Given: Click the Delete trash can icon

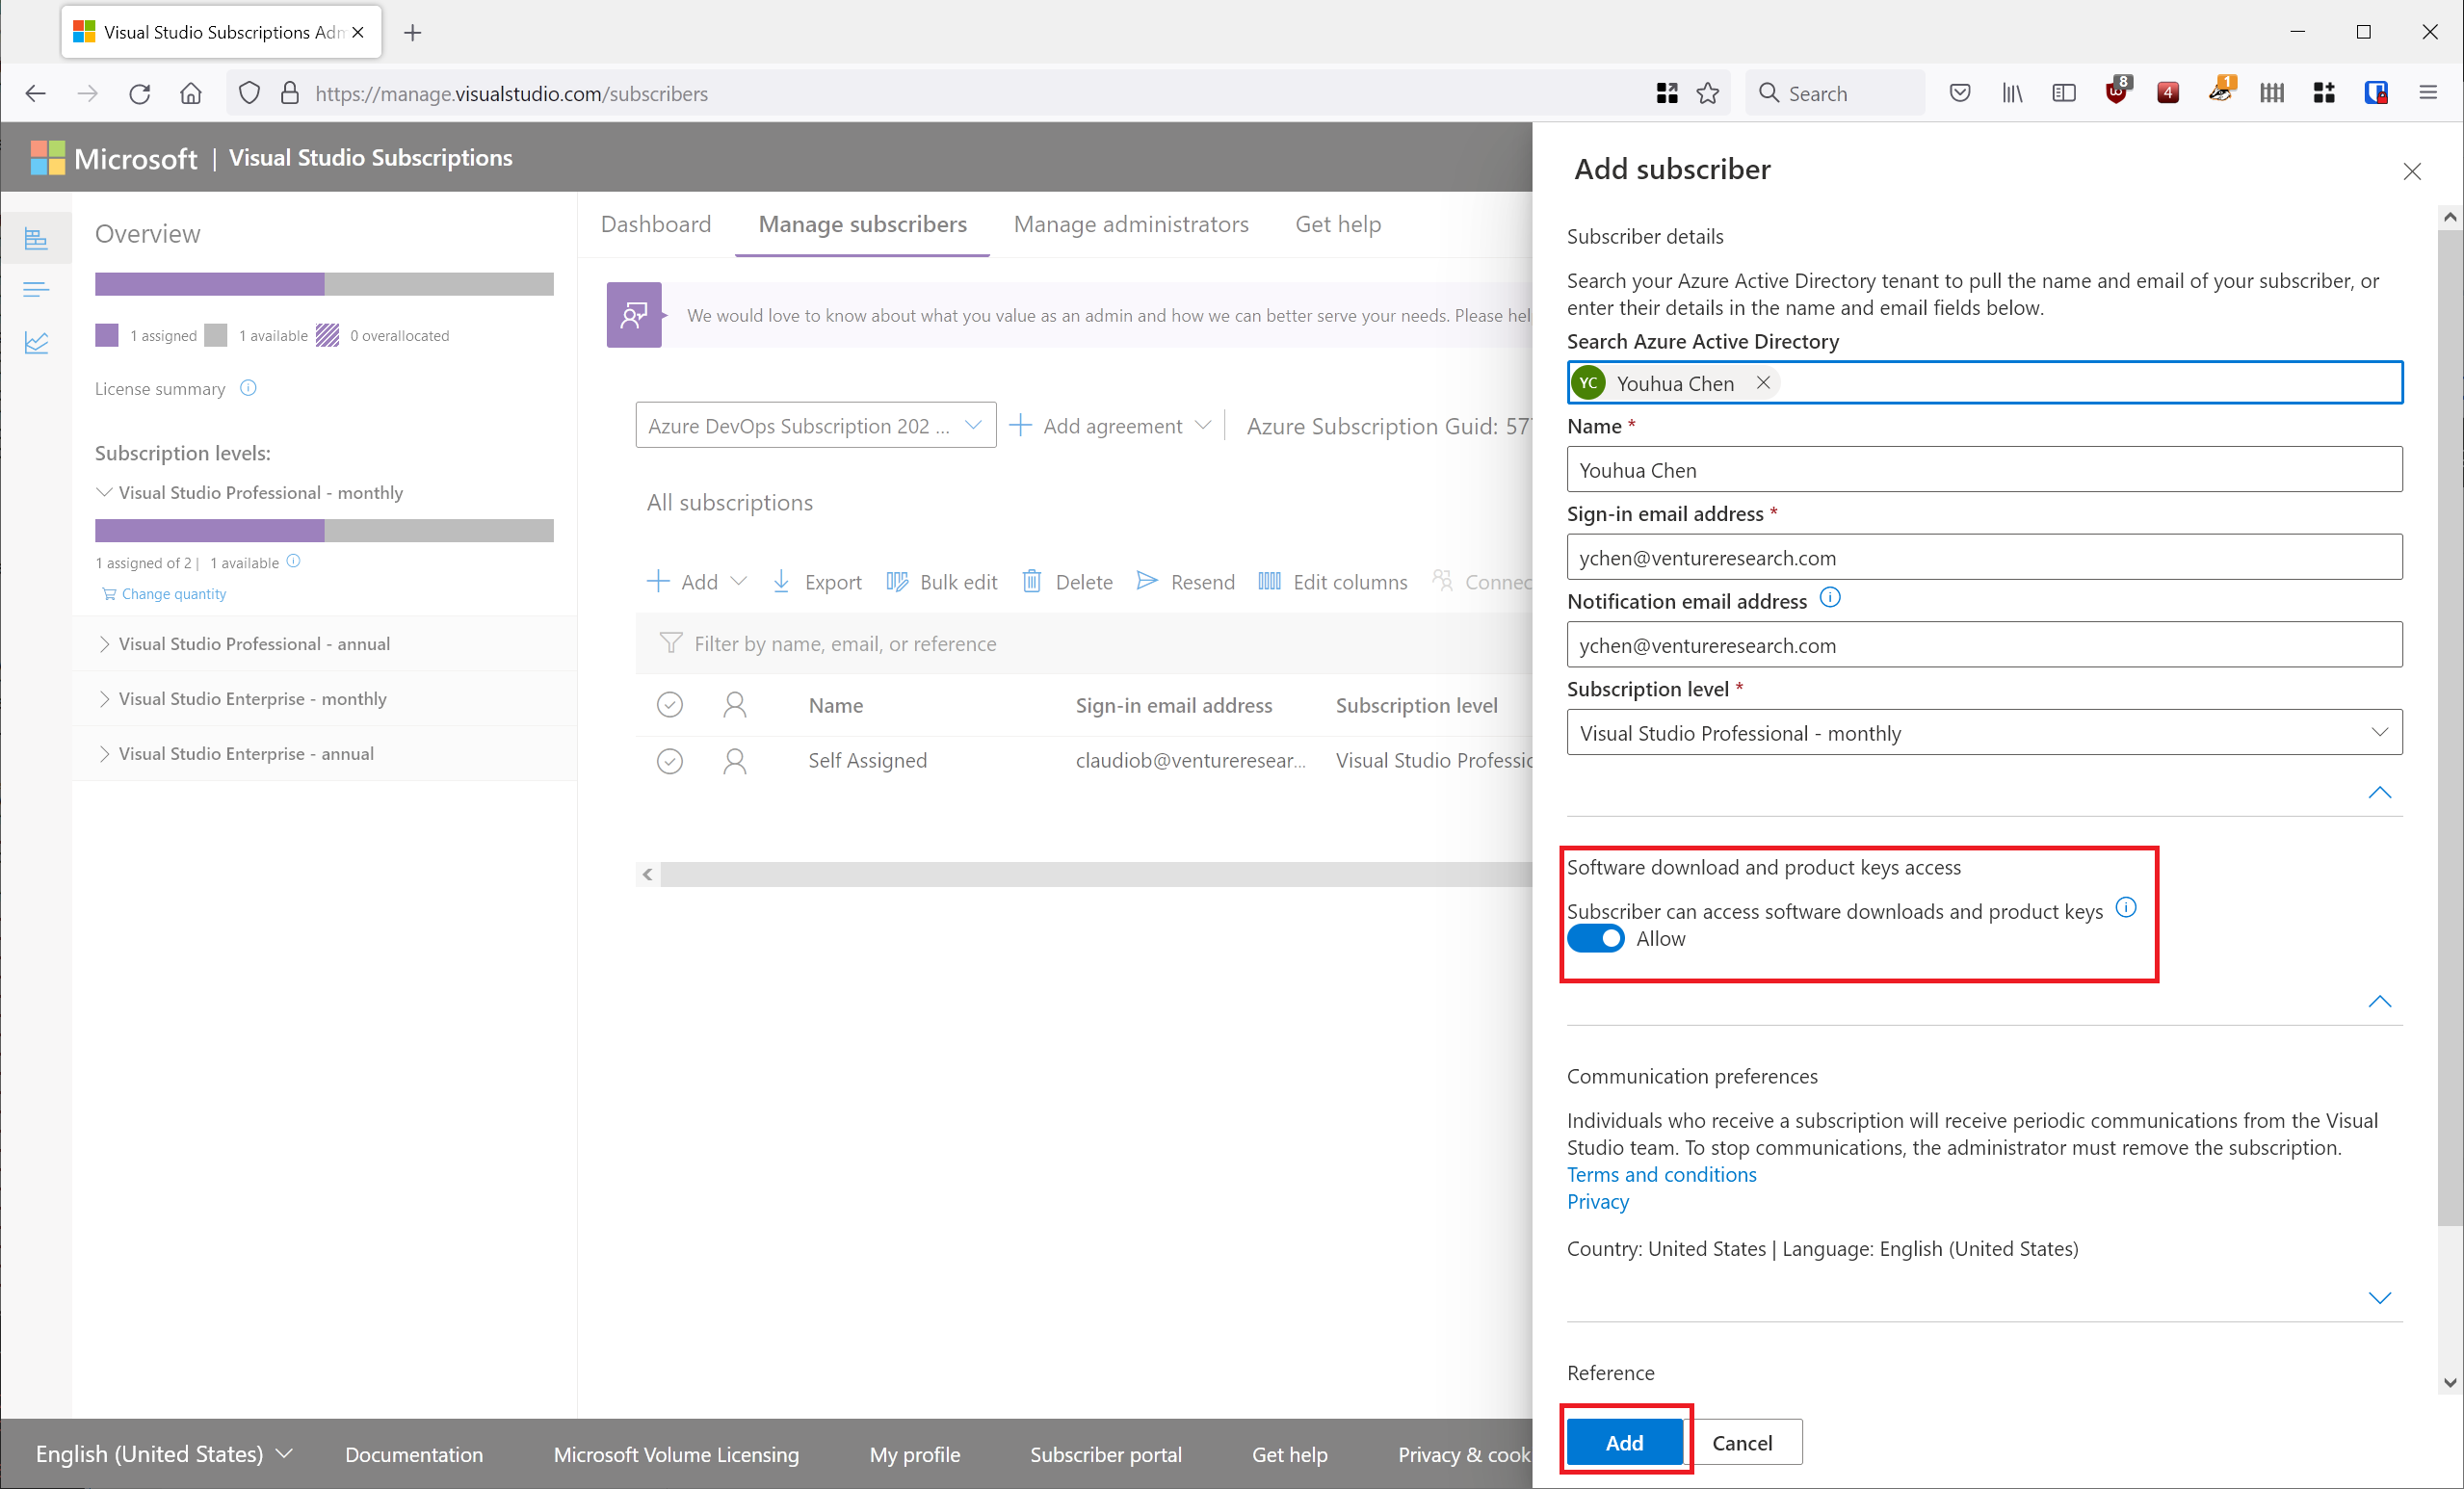Looking at the screenshot, I should point(1031,581).
